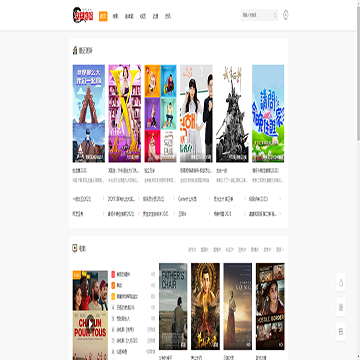Open the Father's Chair movie poster
Screen dimensions: 360x360
(173, 306)
